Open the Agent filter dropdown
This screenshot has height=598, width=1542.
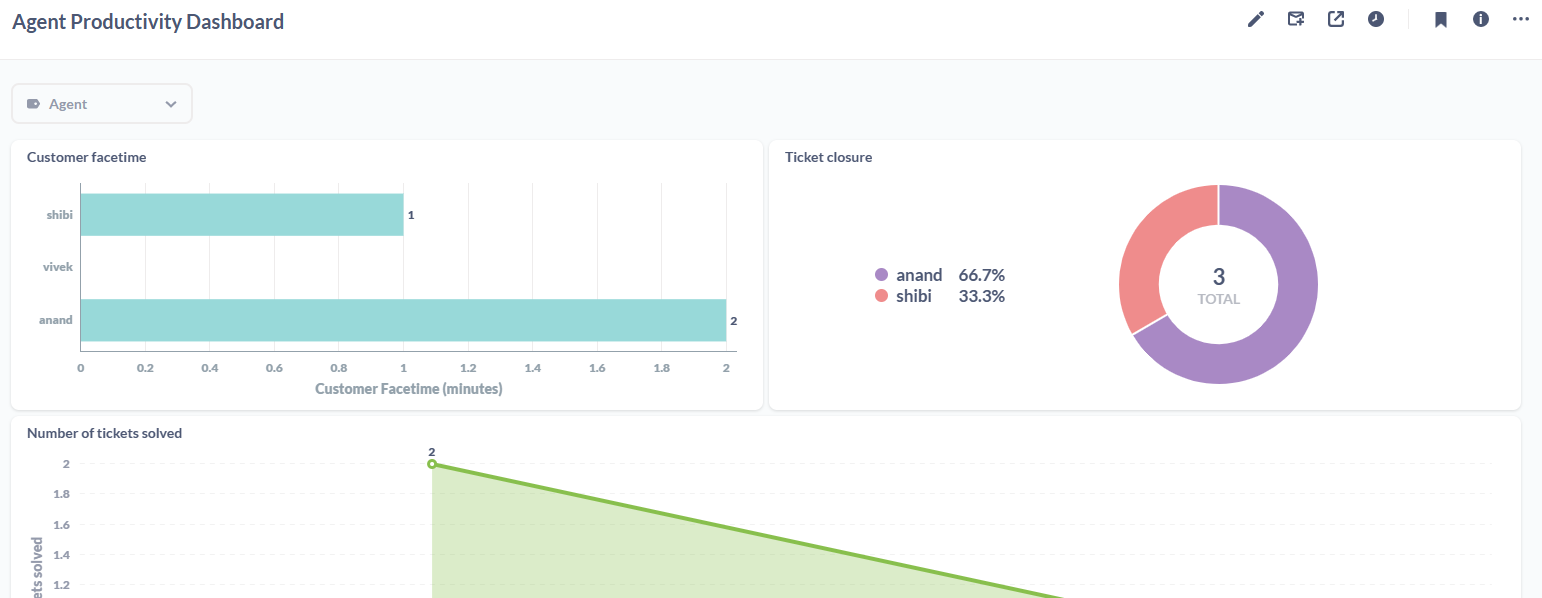point(100,103)
